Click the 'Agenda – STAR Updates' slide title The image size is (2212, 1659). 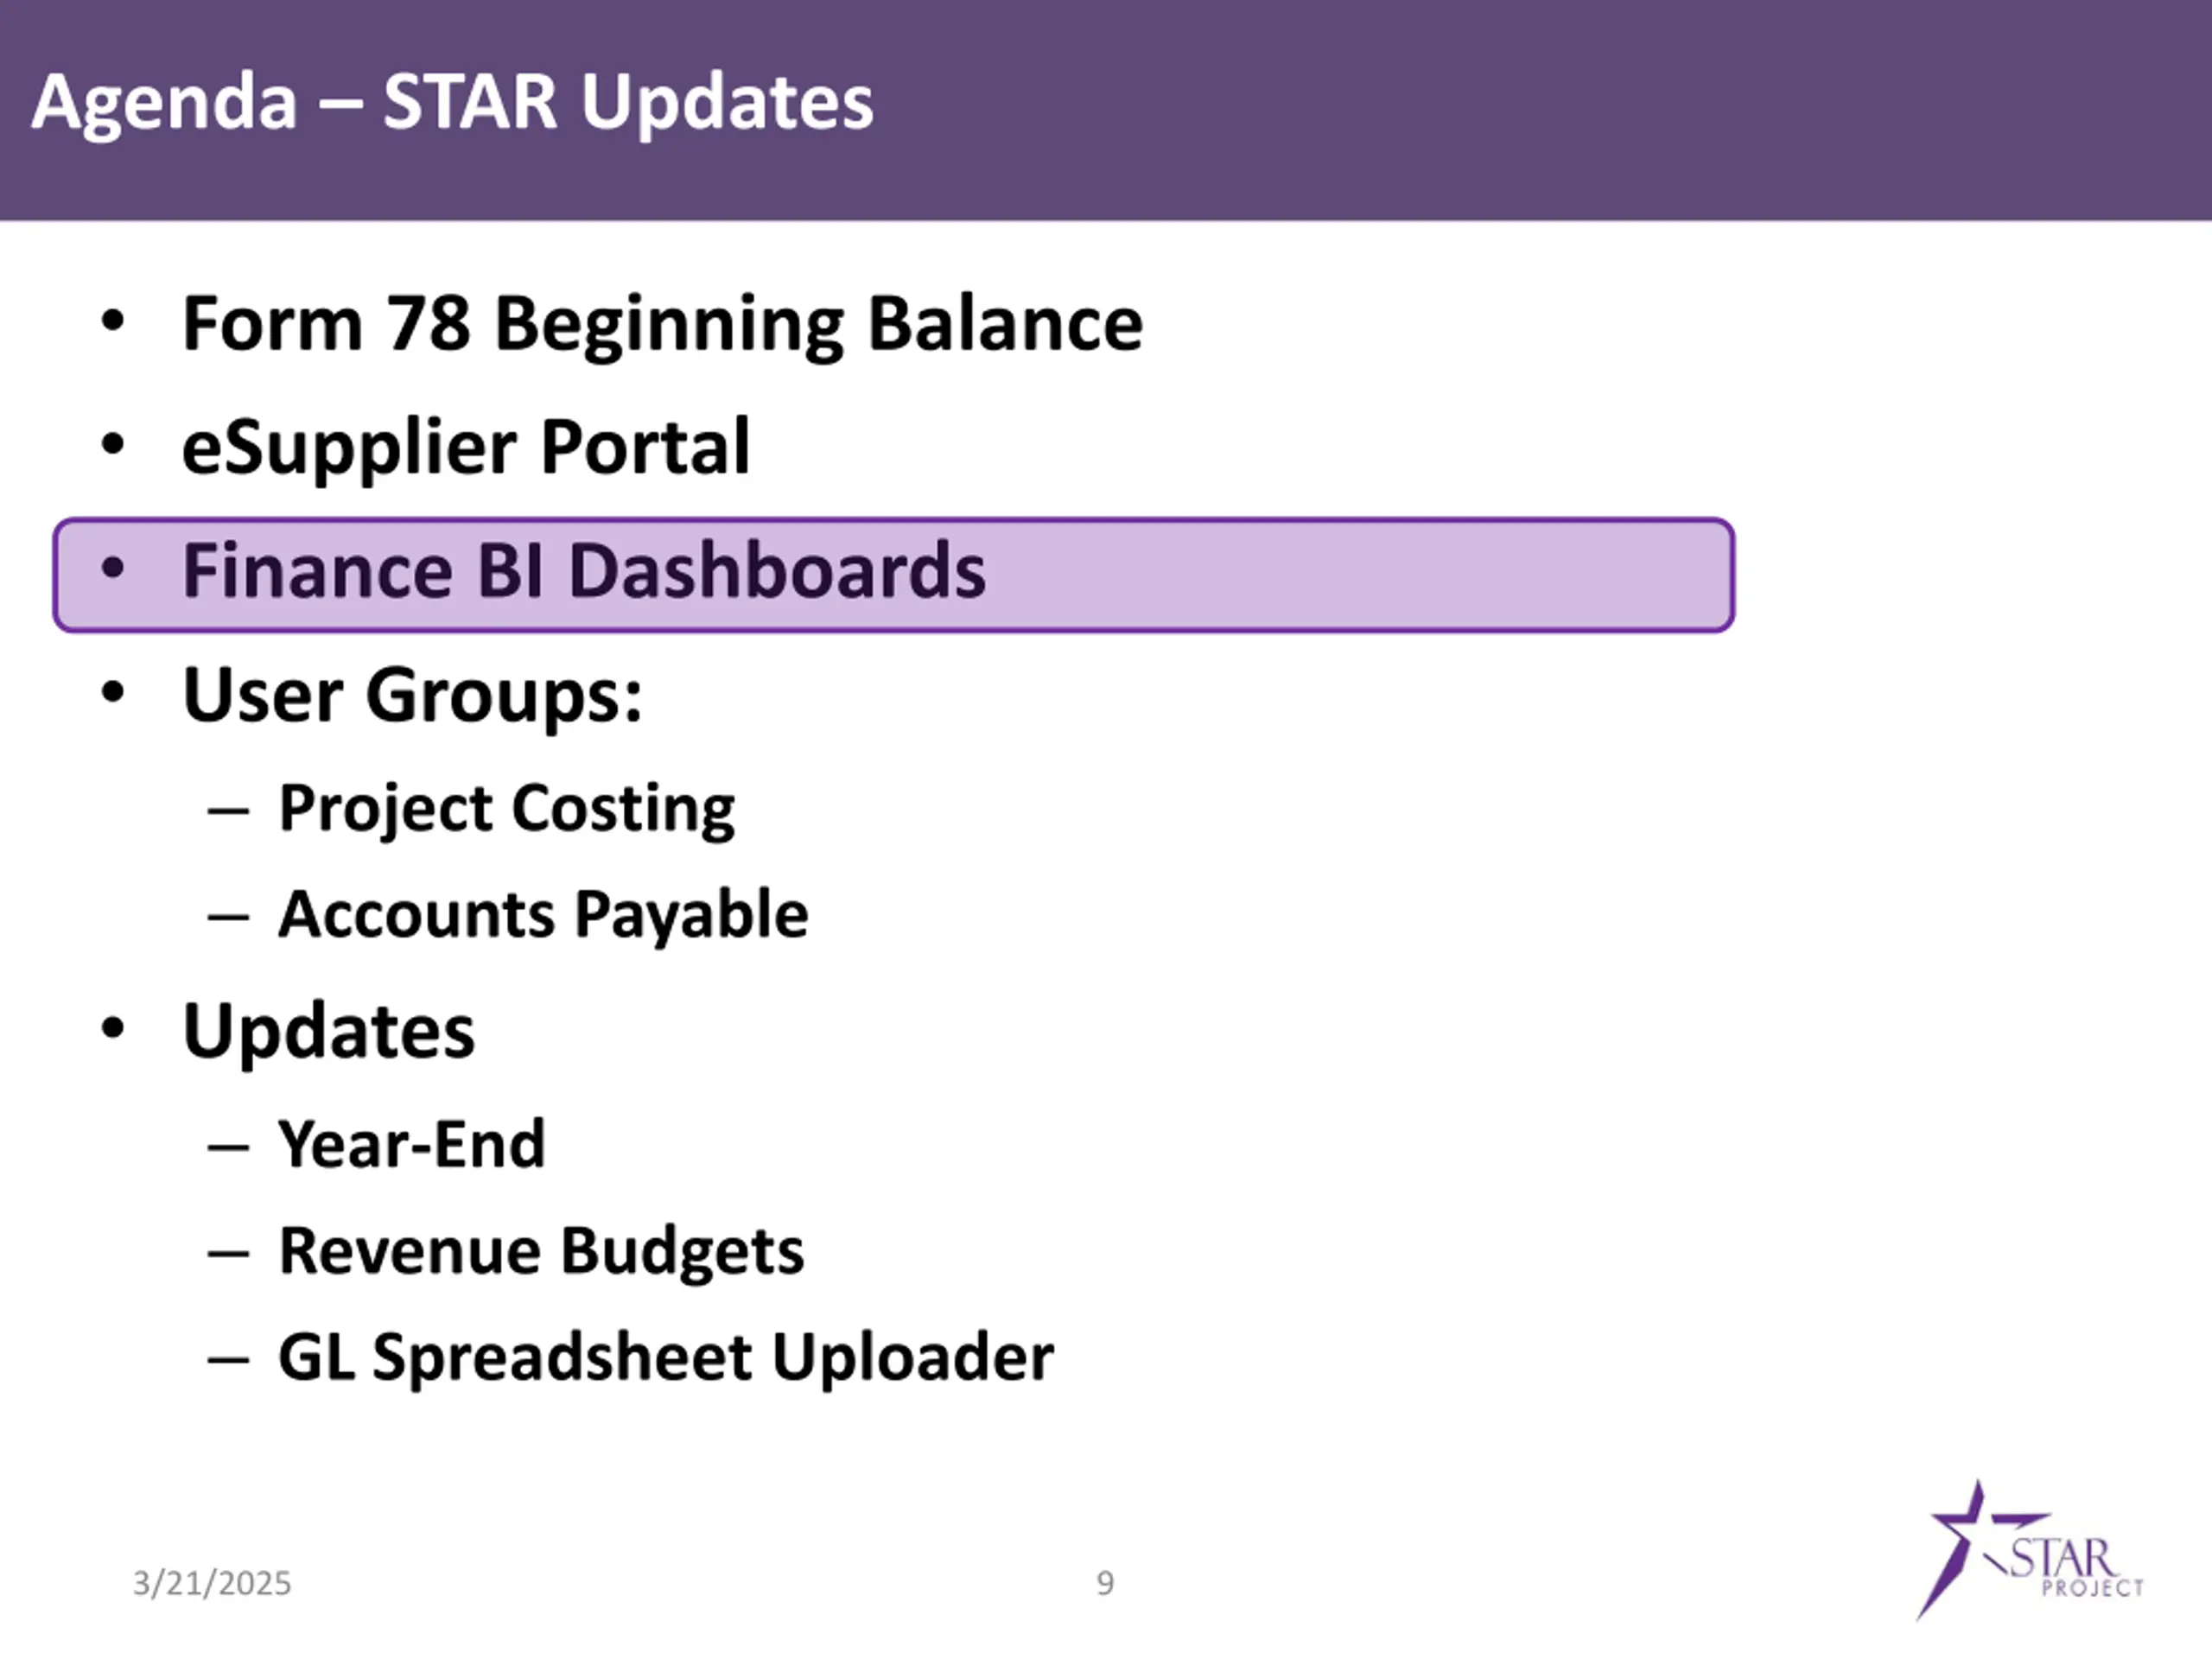pyautogui.click(x=453, y=102)
